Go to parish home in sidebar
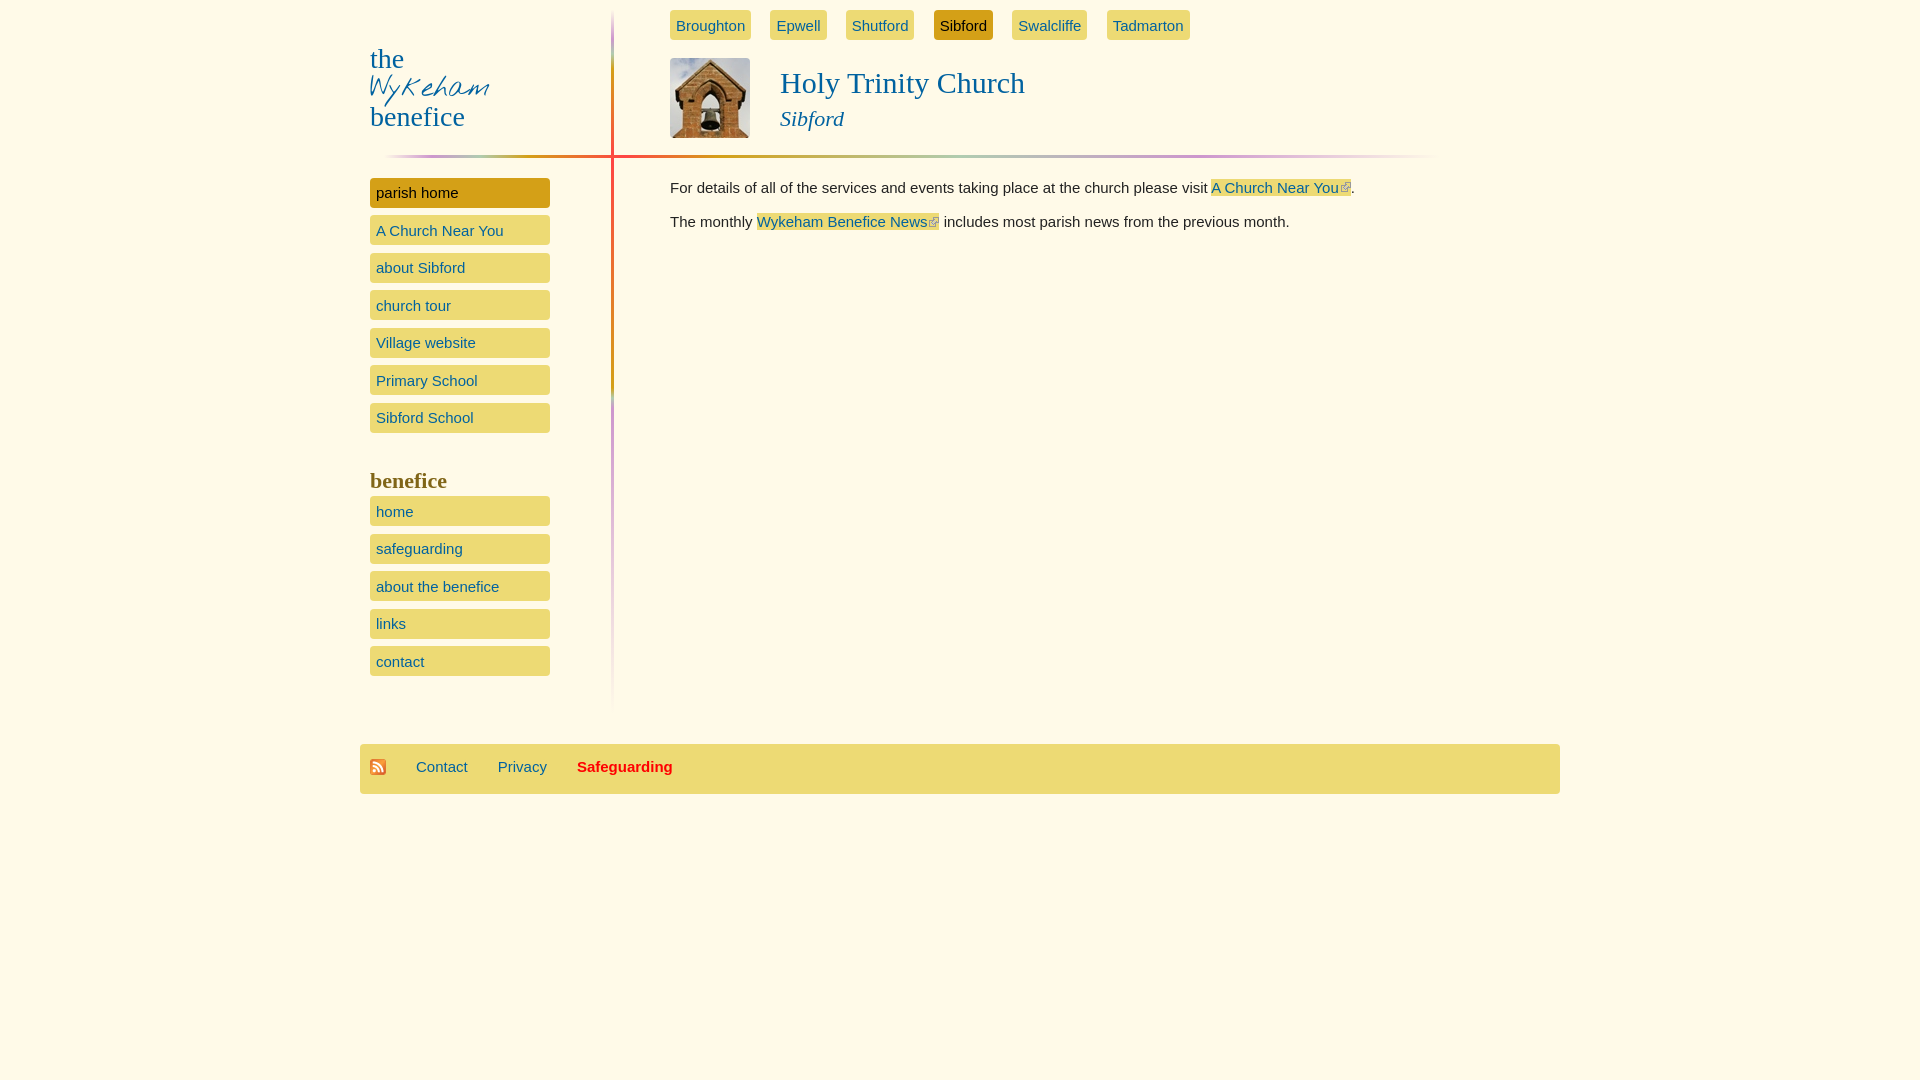1920x1080 pixels. (460, 193)
